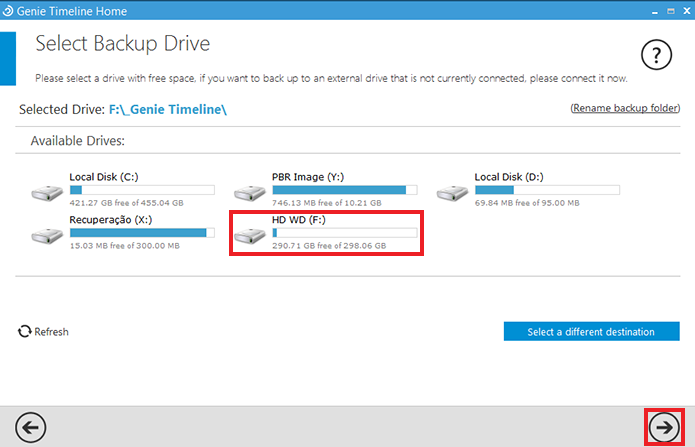695x447 pixels.
Task: Click the Local Disk (D:) usage bar
Action: click(547, 190)
